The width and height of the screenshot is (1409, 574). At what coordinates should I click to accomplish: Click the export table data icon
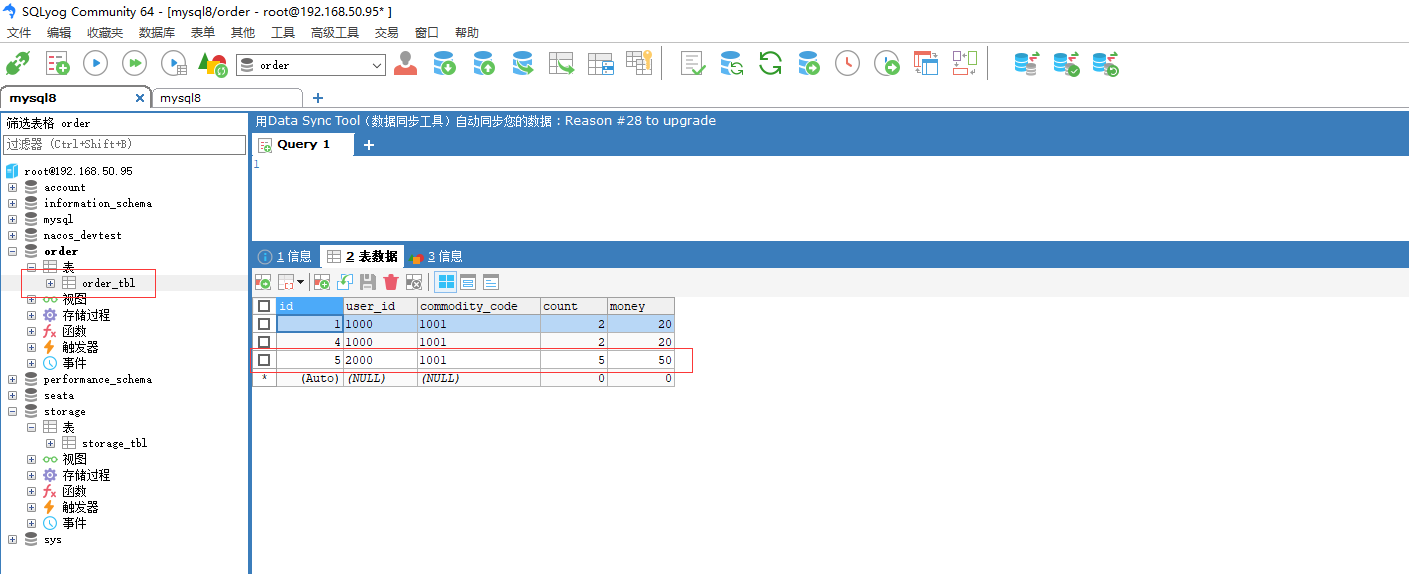coord(561,64)
